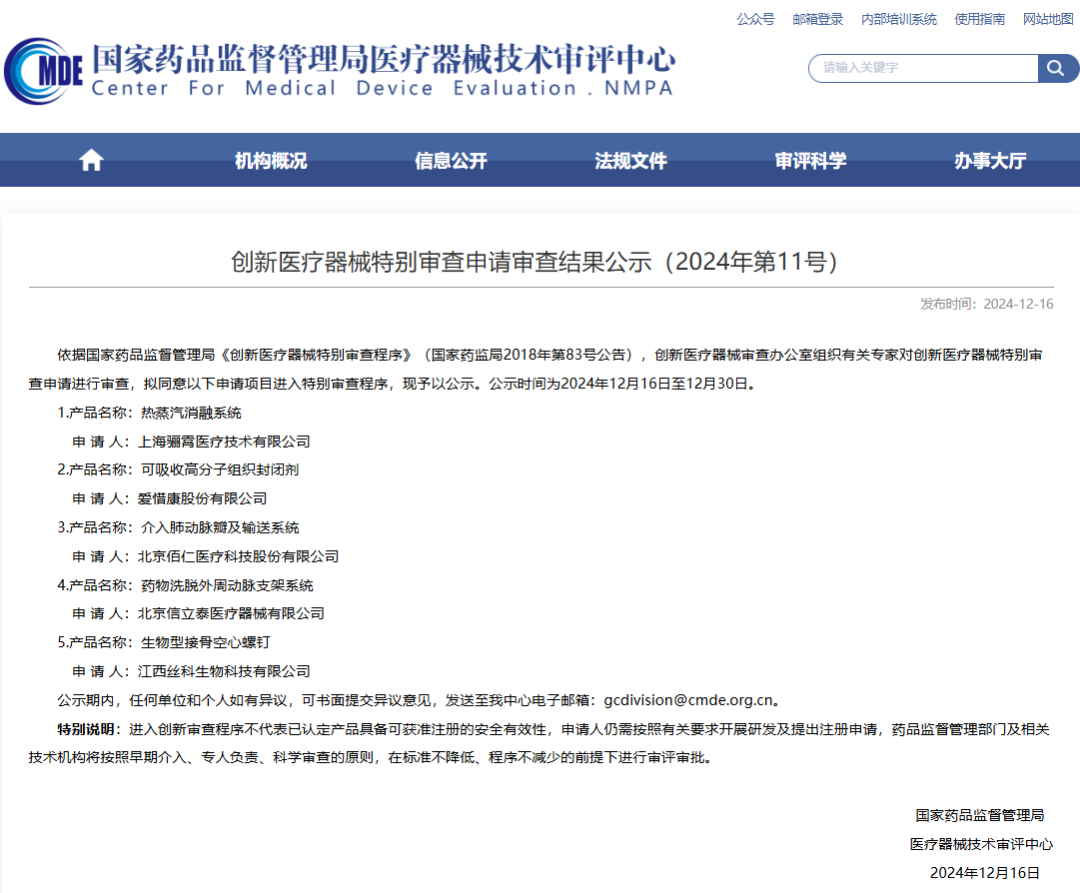The height and width of the screenshot is (893, 1080).
Task: Select 法规文件 in navigation bar
Action: 630,161
